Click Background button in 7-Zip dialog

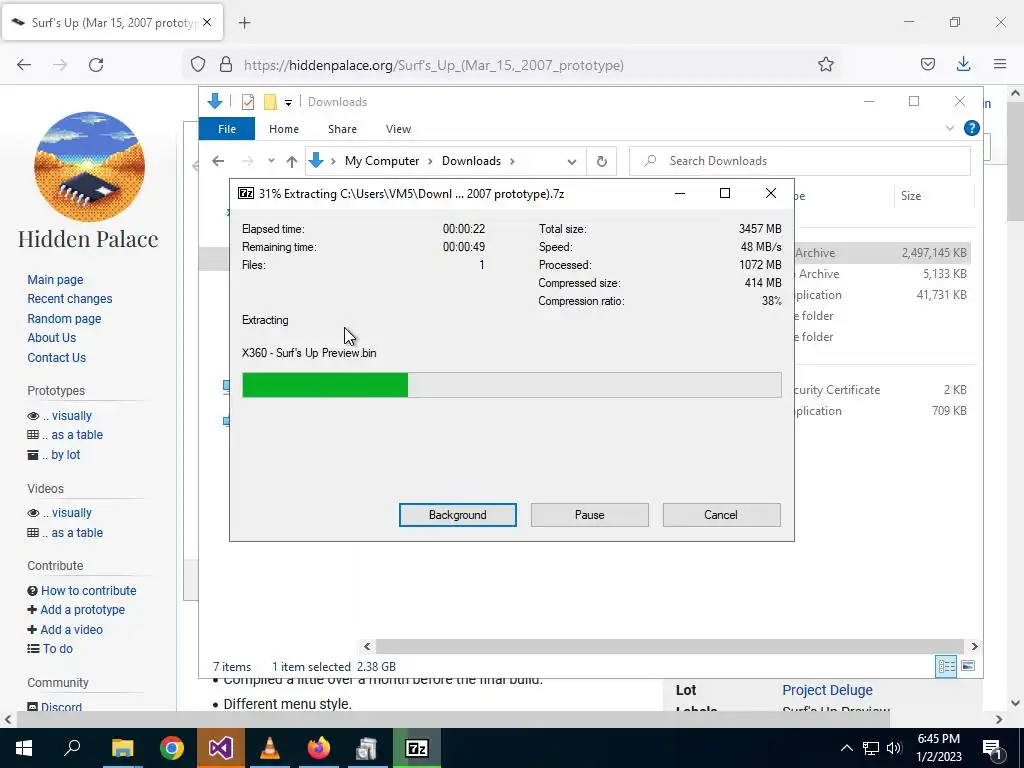tap(458, 515)
